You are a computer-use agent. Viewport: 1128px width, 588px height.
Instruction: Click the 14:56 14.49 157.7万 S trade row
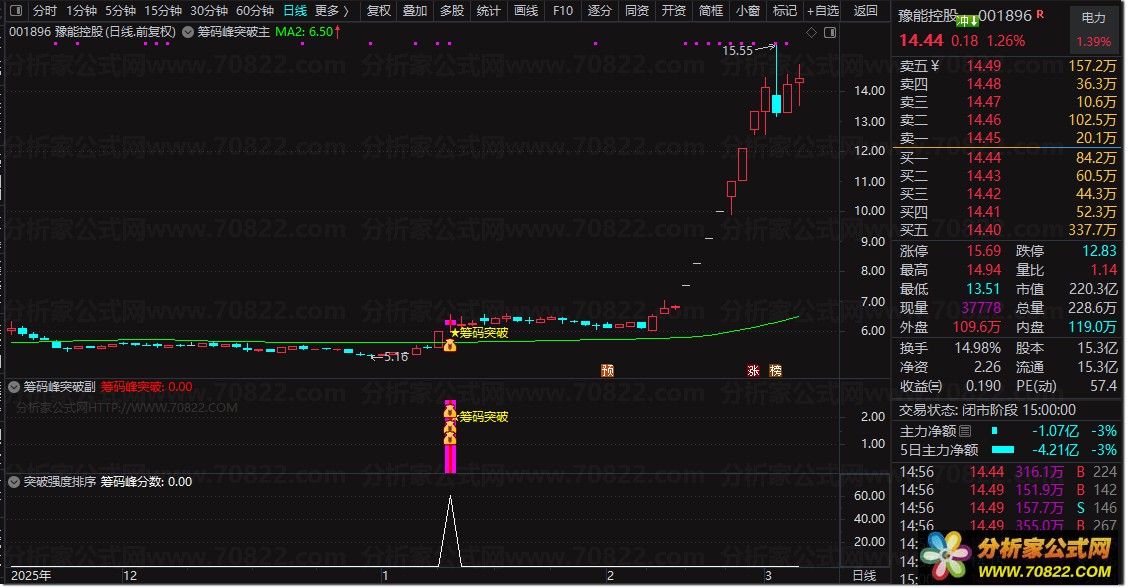1008,508
